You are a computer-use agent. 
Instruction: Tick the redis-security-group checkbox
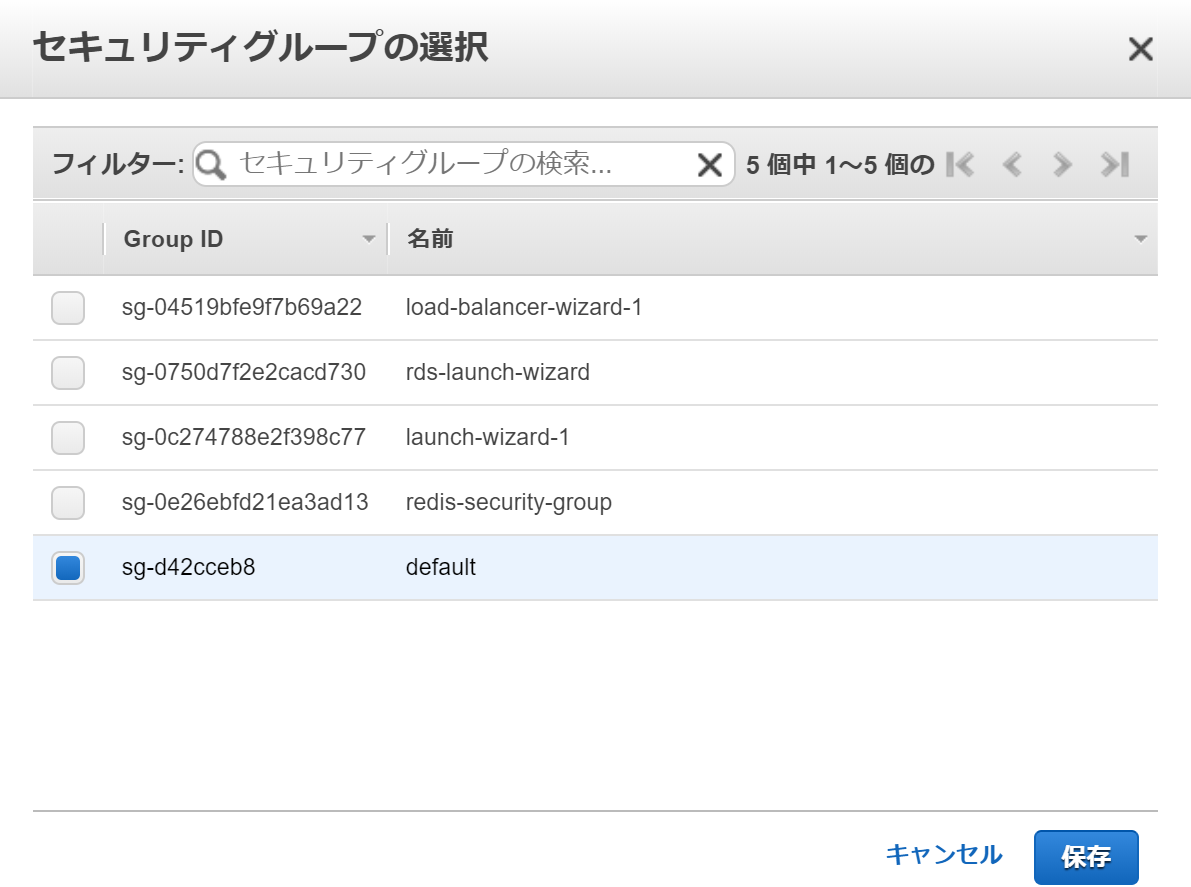pos(68,503)
